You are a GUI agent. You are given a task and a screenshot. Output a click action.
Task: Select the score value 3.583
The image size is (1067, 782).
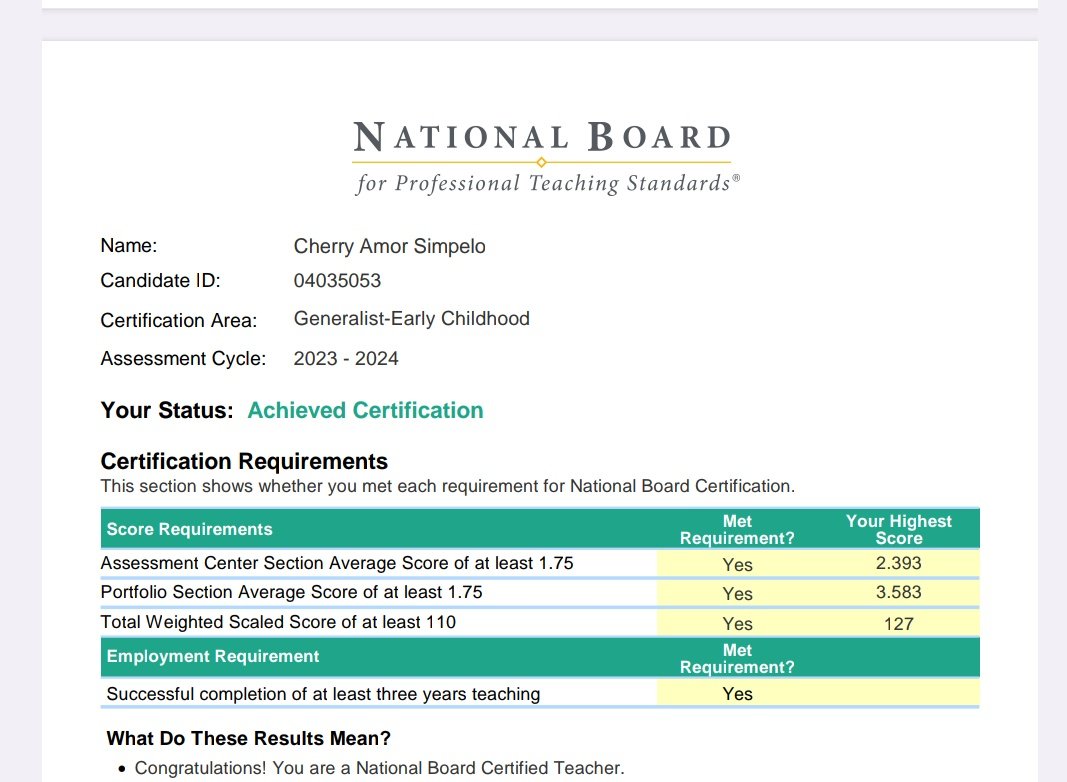[898, 592]
